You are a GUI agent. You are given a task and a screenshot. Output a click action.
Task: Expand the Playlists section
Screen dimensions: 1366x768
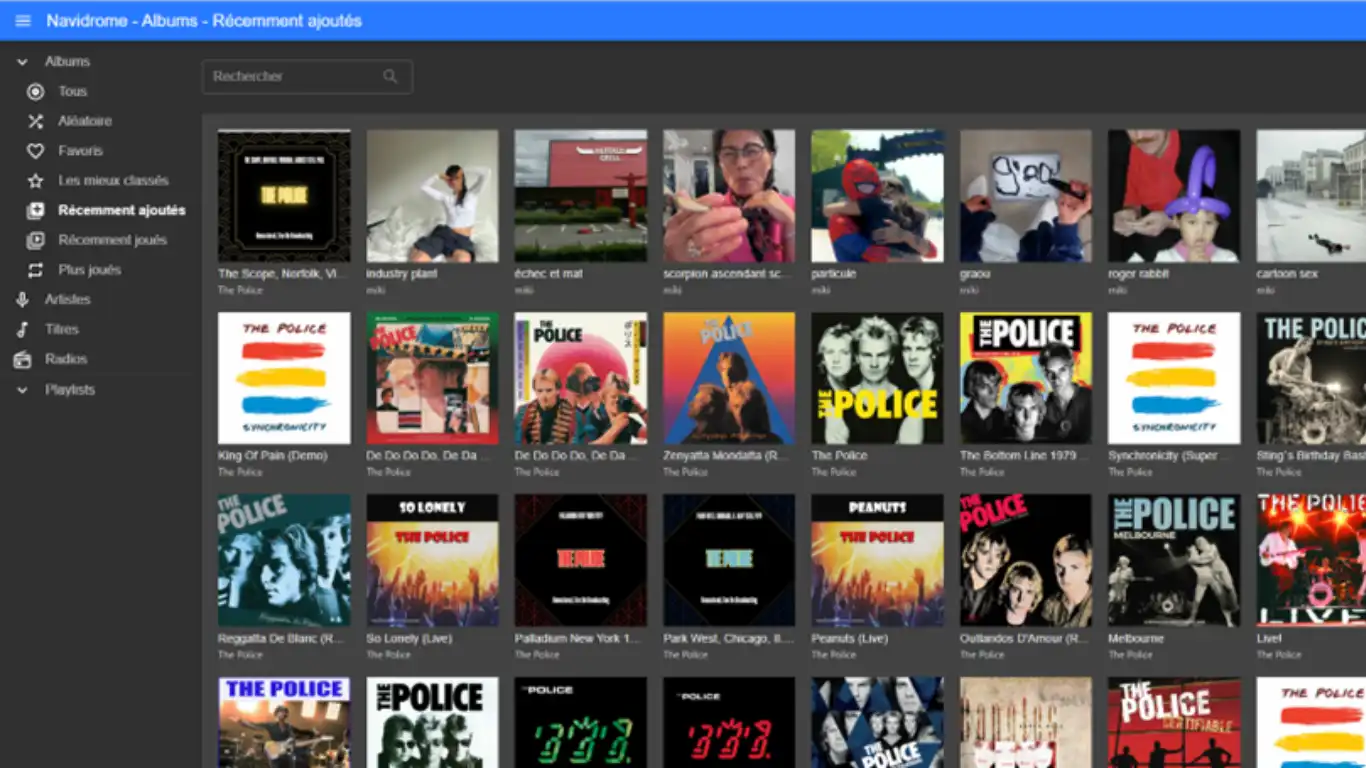[22, 389]
